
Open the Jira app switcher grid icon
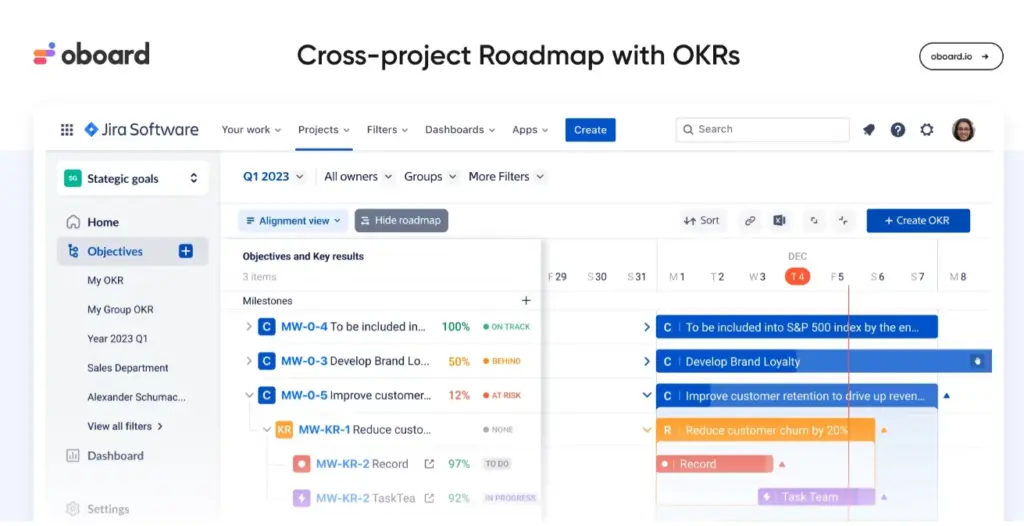67,129
